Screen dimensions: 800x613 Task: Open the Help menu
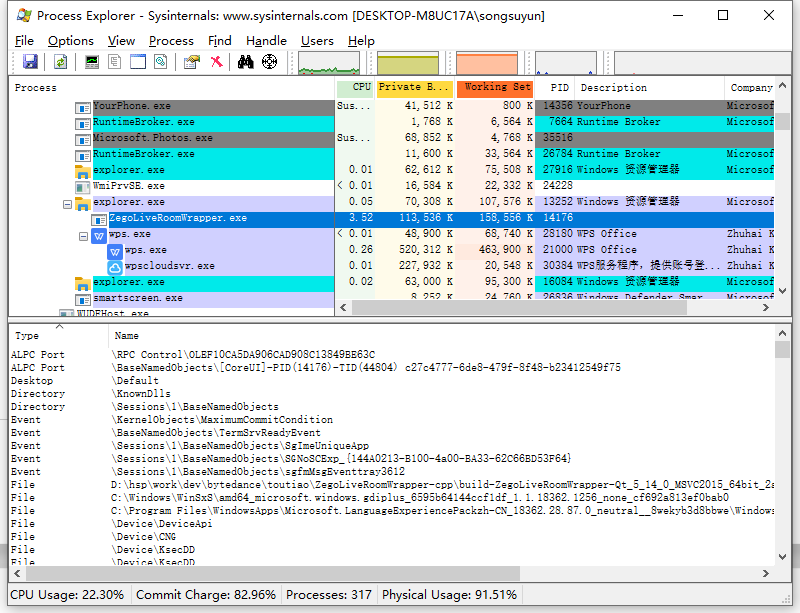point(361,41)
